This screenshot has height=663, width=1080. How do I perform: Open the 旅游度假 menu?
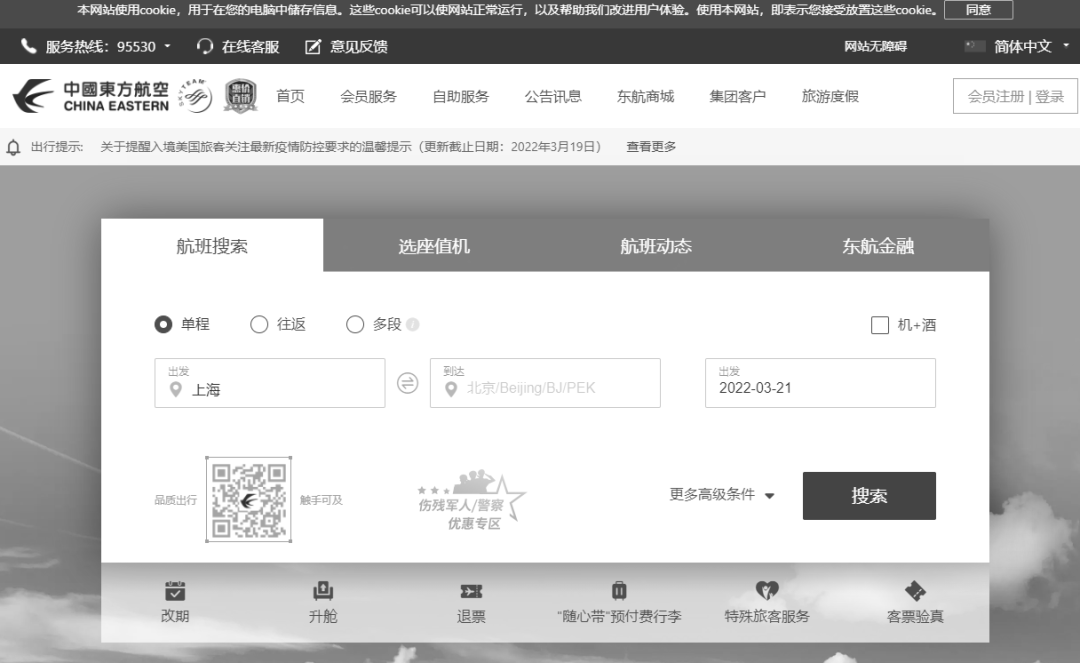pyautogui.click(x=830, y=96)
